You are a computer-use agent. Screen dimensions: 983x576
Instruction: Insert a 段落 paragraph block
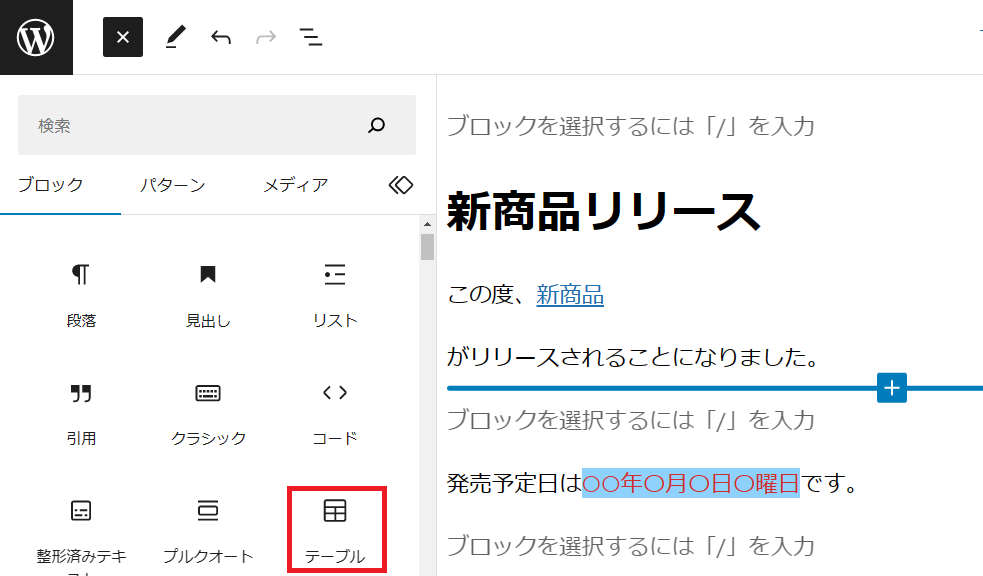click(81, 293)
